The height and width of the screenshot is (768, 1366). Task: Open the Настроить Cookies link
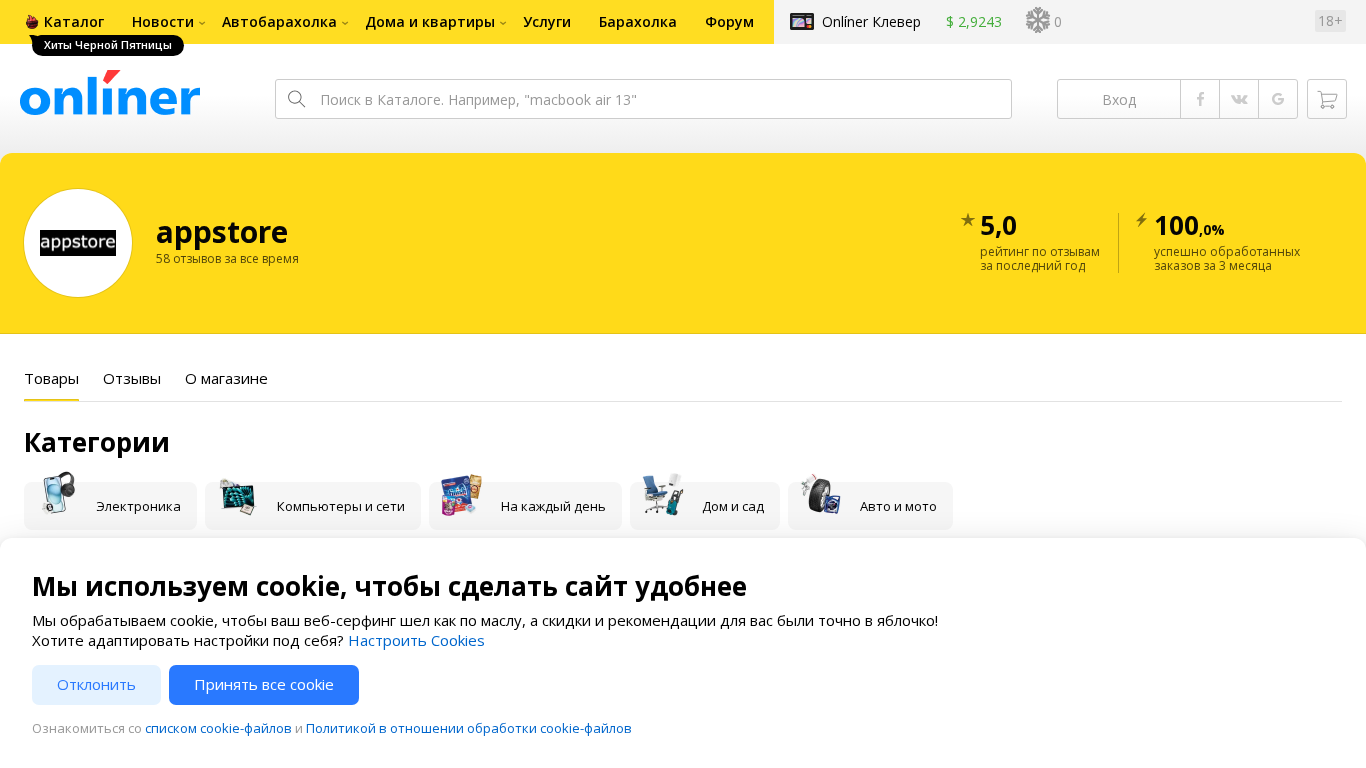(416, 641)
